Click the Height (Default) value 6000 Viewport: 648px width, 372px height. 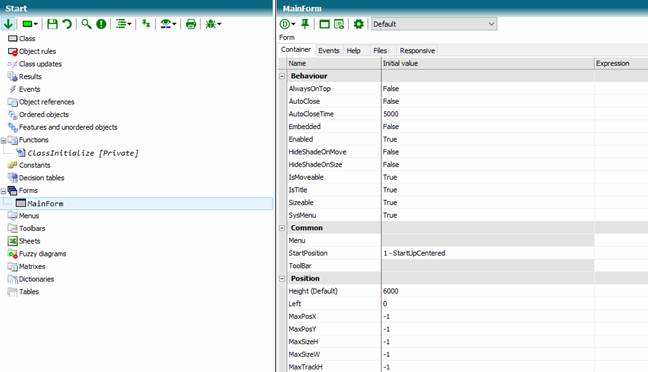[391, 291]
